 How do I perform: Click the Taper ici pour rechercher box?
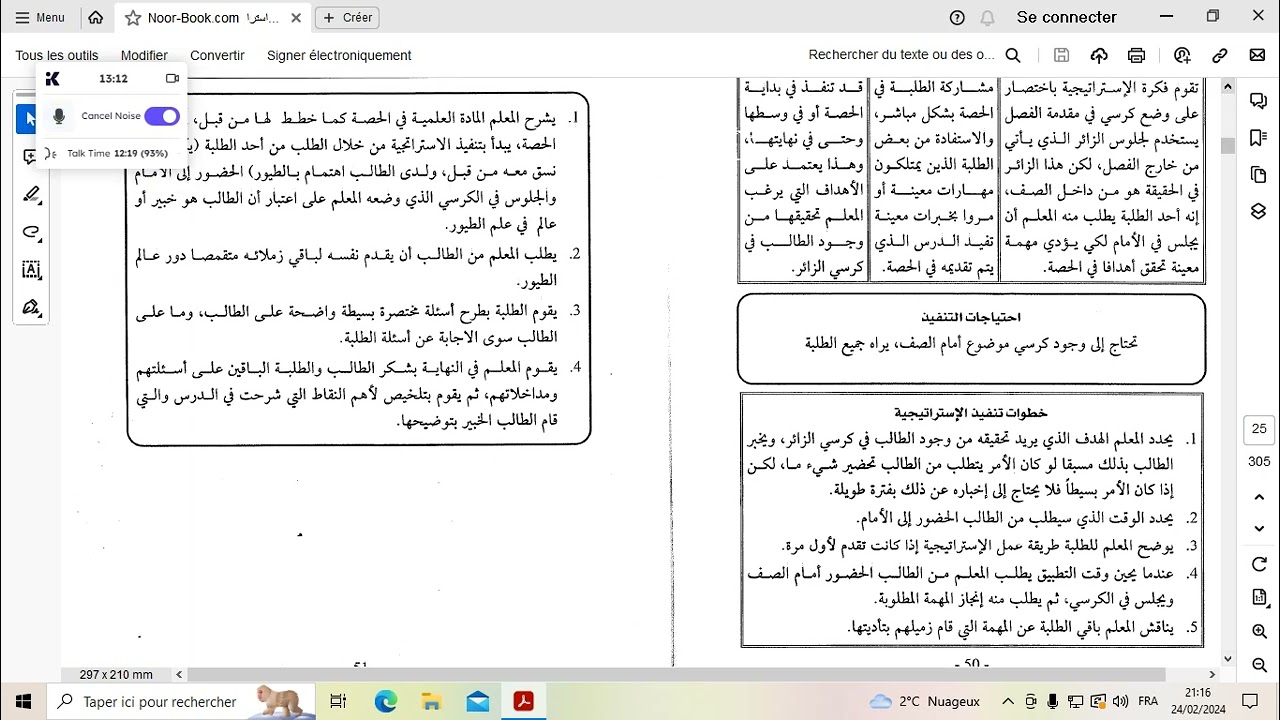pos(181,702)
